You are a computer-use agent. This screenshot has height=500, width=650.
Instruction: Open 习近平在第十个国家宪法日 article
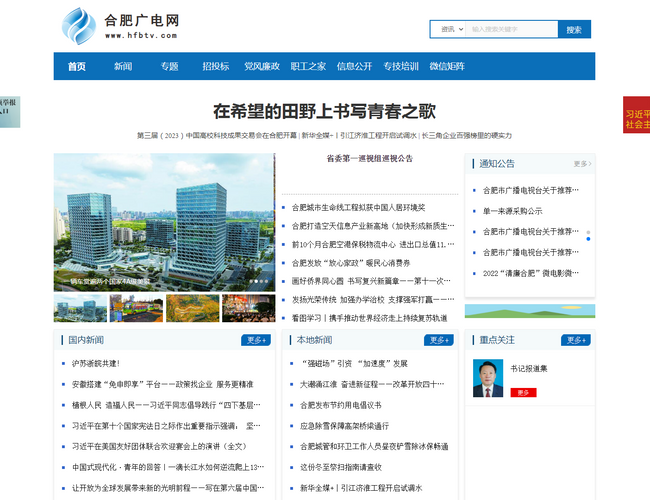166,426
